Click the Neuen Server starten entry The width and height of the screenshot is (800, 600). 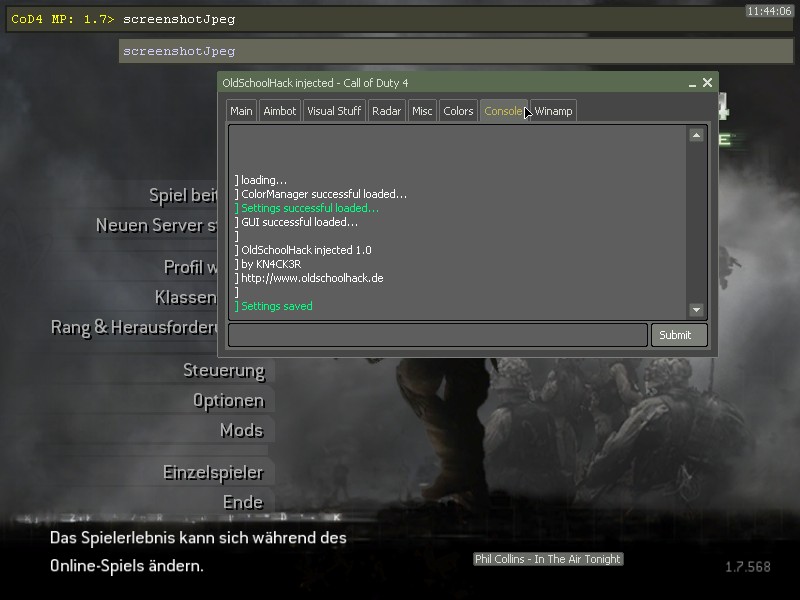[157, 226]
